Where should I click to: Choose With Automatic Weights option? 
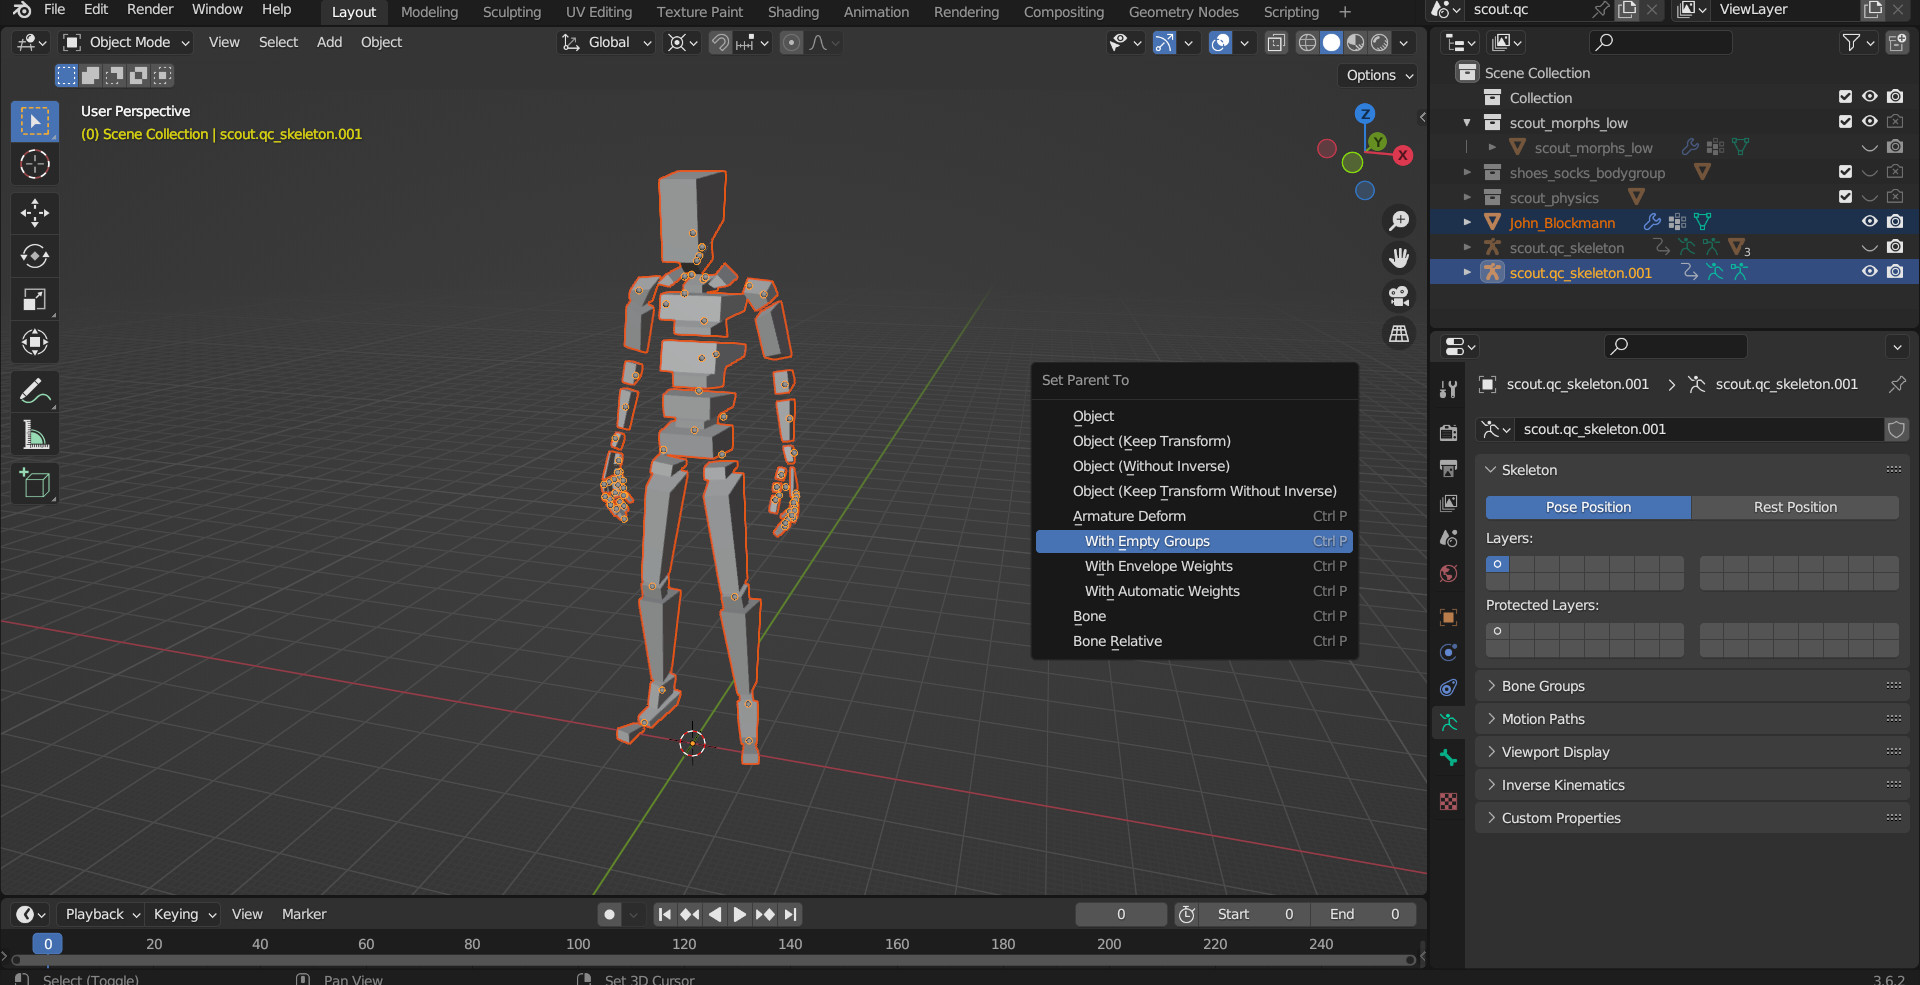click(x=1194, y=591)
